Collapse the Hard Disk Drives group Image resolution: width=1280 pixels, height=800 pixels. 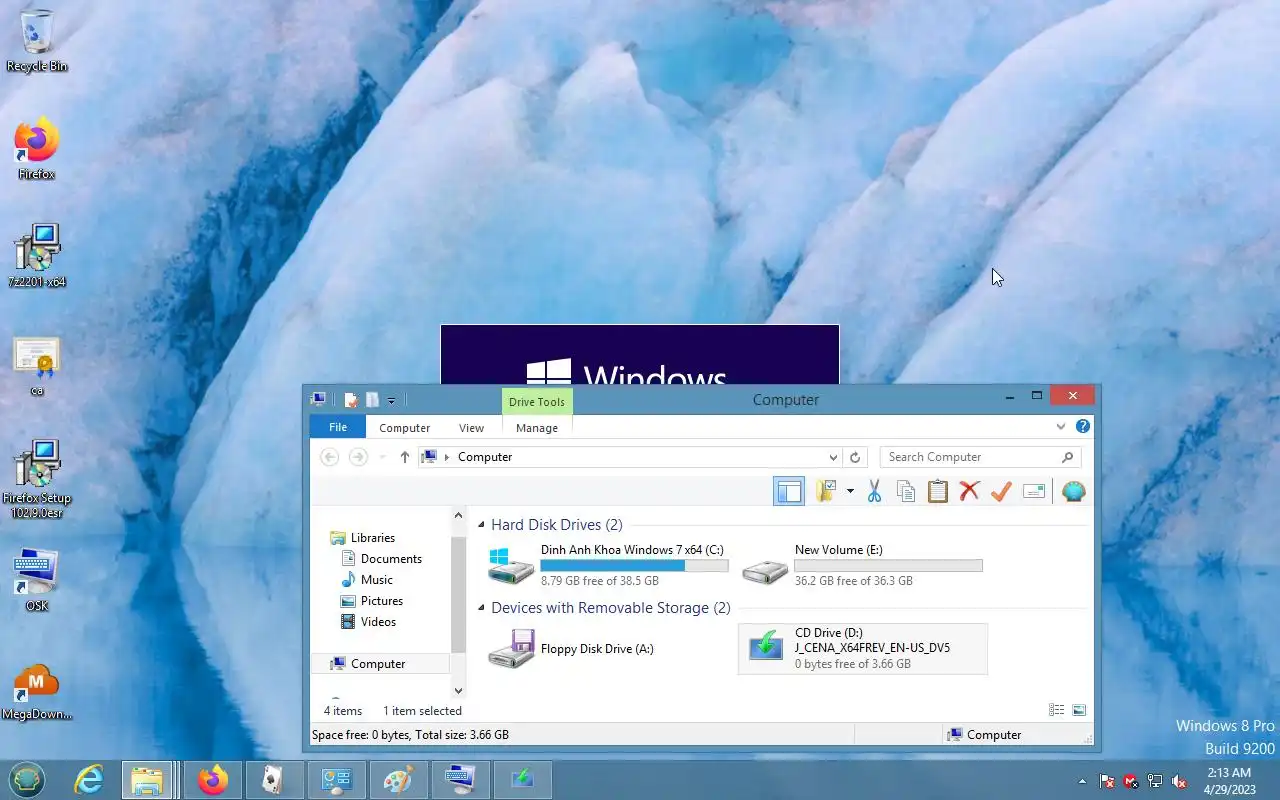[481, 525]
